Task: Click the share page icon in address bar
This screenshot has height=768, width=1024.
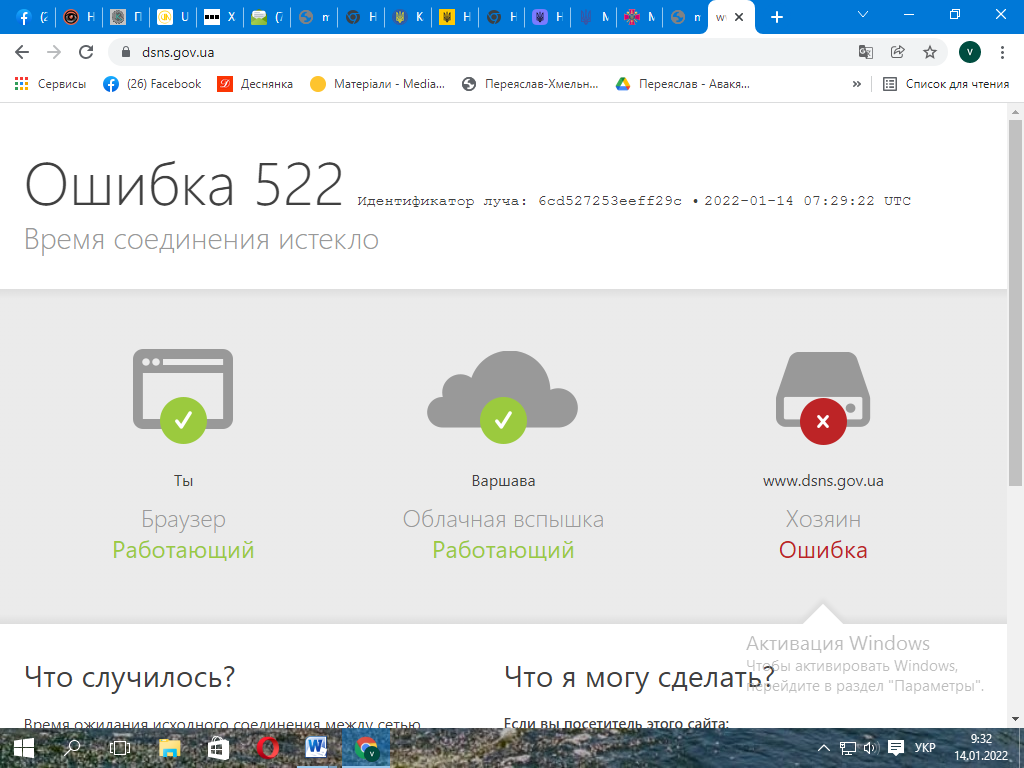Action: tap(897, 52)
